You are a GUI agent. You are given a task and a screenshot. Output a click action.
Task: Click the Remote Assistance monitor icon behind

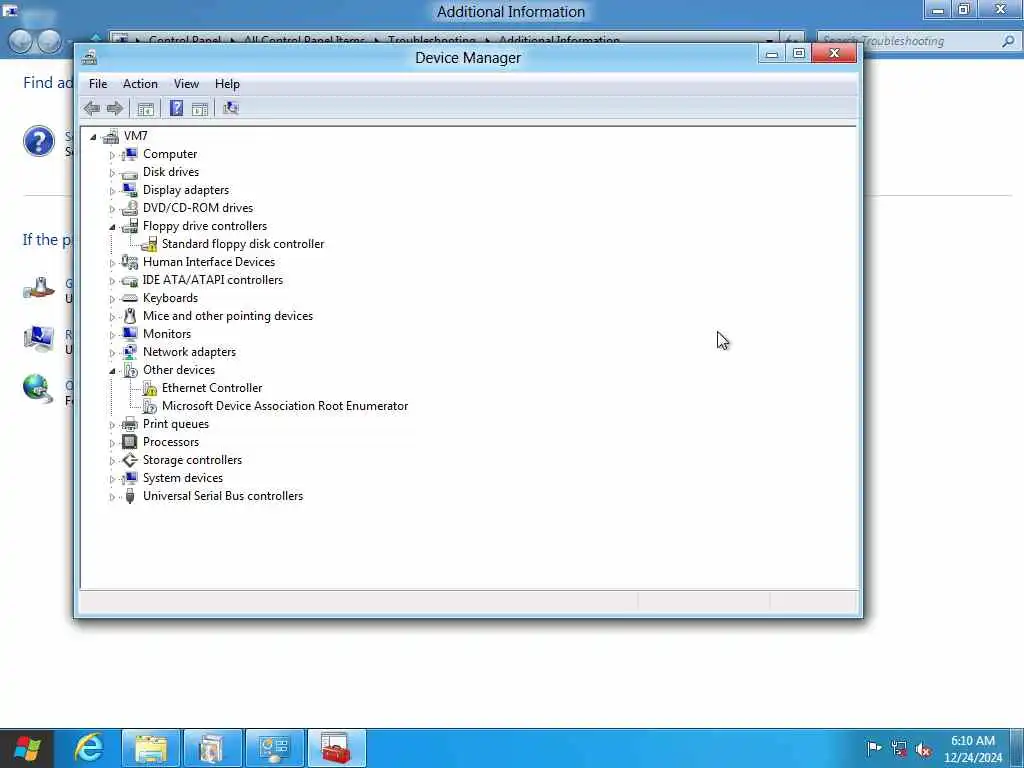coord(39,340)
